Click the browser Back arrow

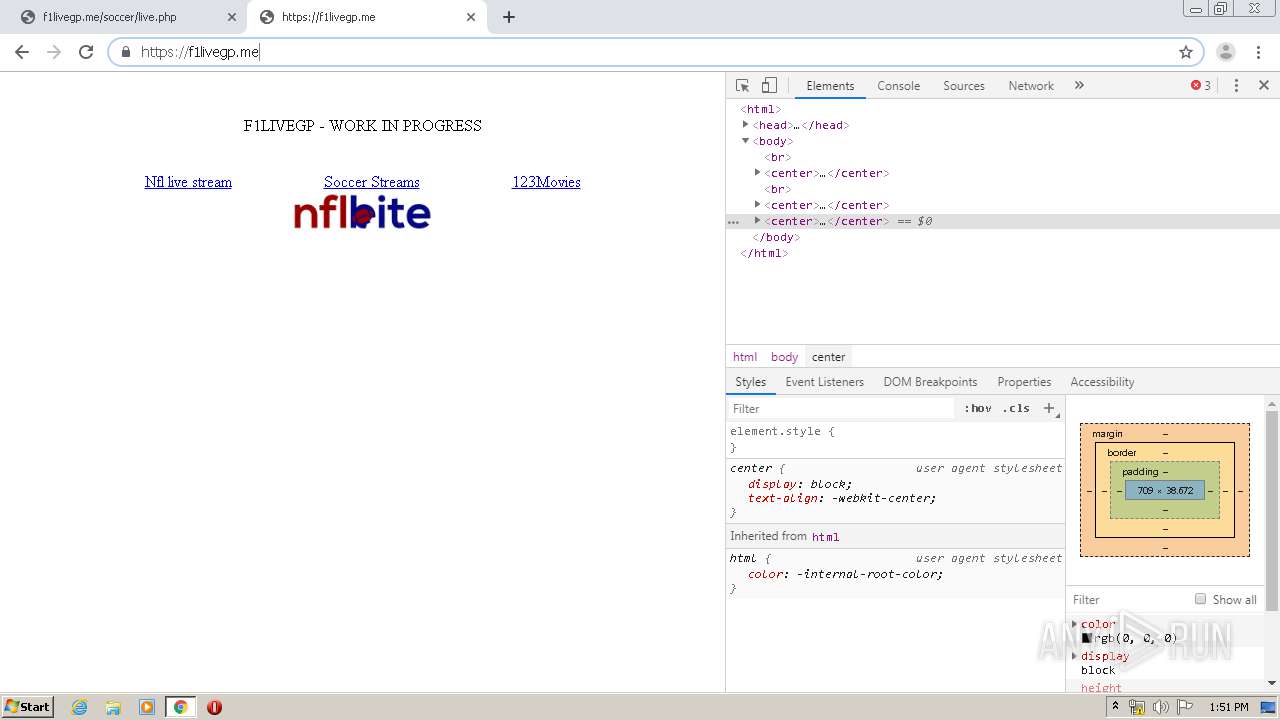tap(22, 52)
